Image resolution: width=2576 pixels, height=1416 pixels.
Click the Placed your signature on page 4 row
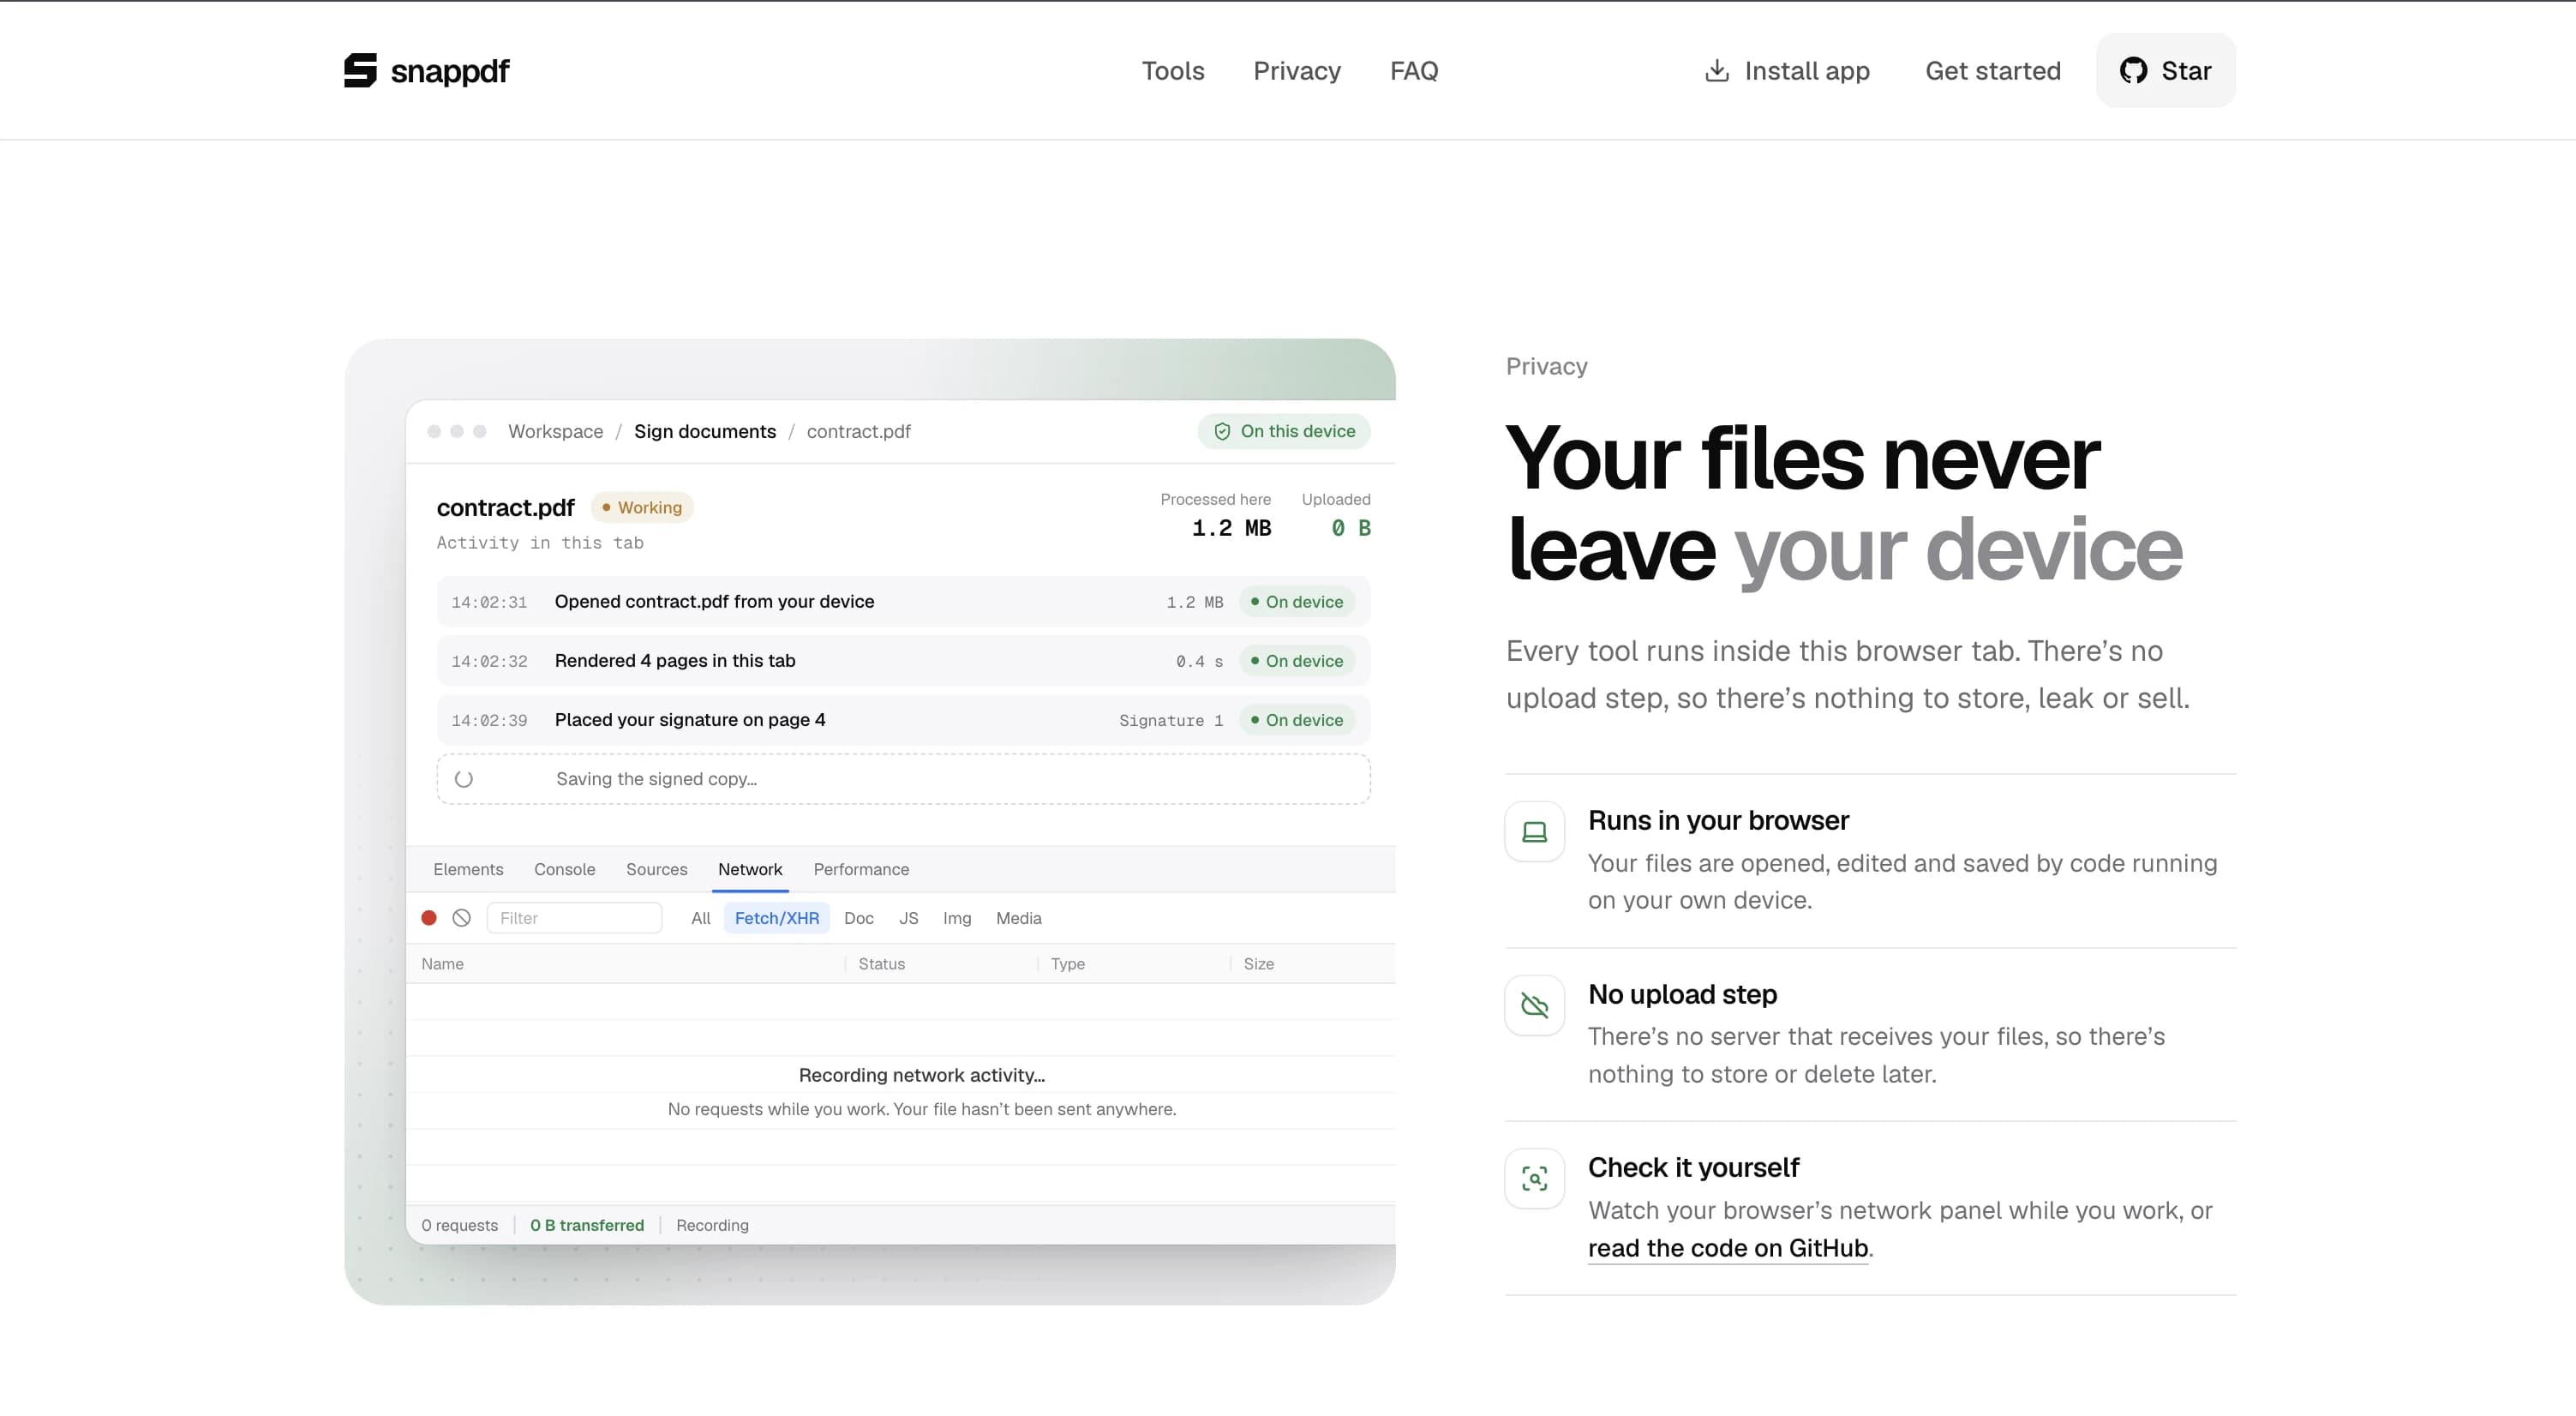coord(903,719)
